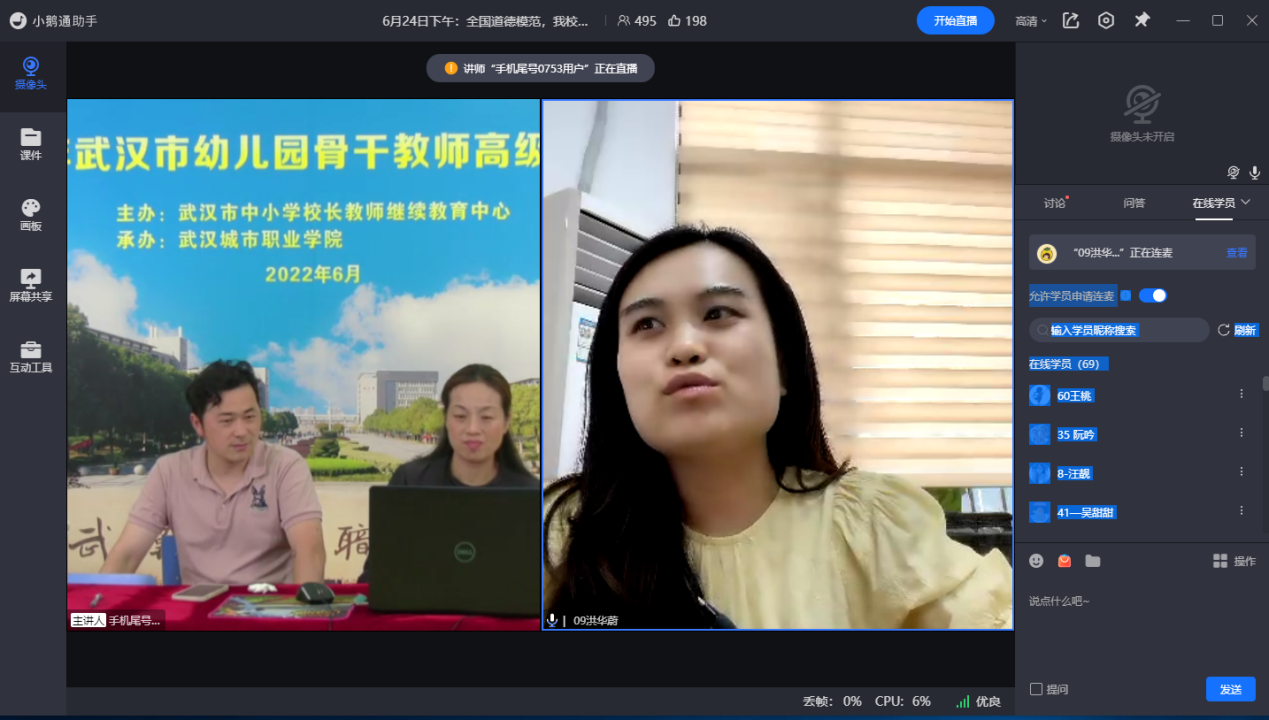Check the 提问 checkbox
1269x720 pixels.
click(1036, 689)
